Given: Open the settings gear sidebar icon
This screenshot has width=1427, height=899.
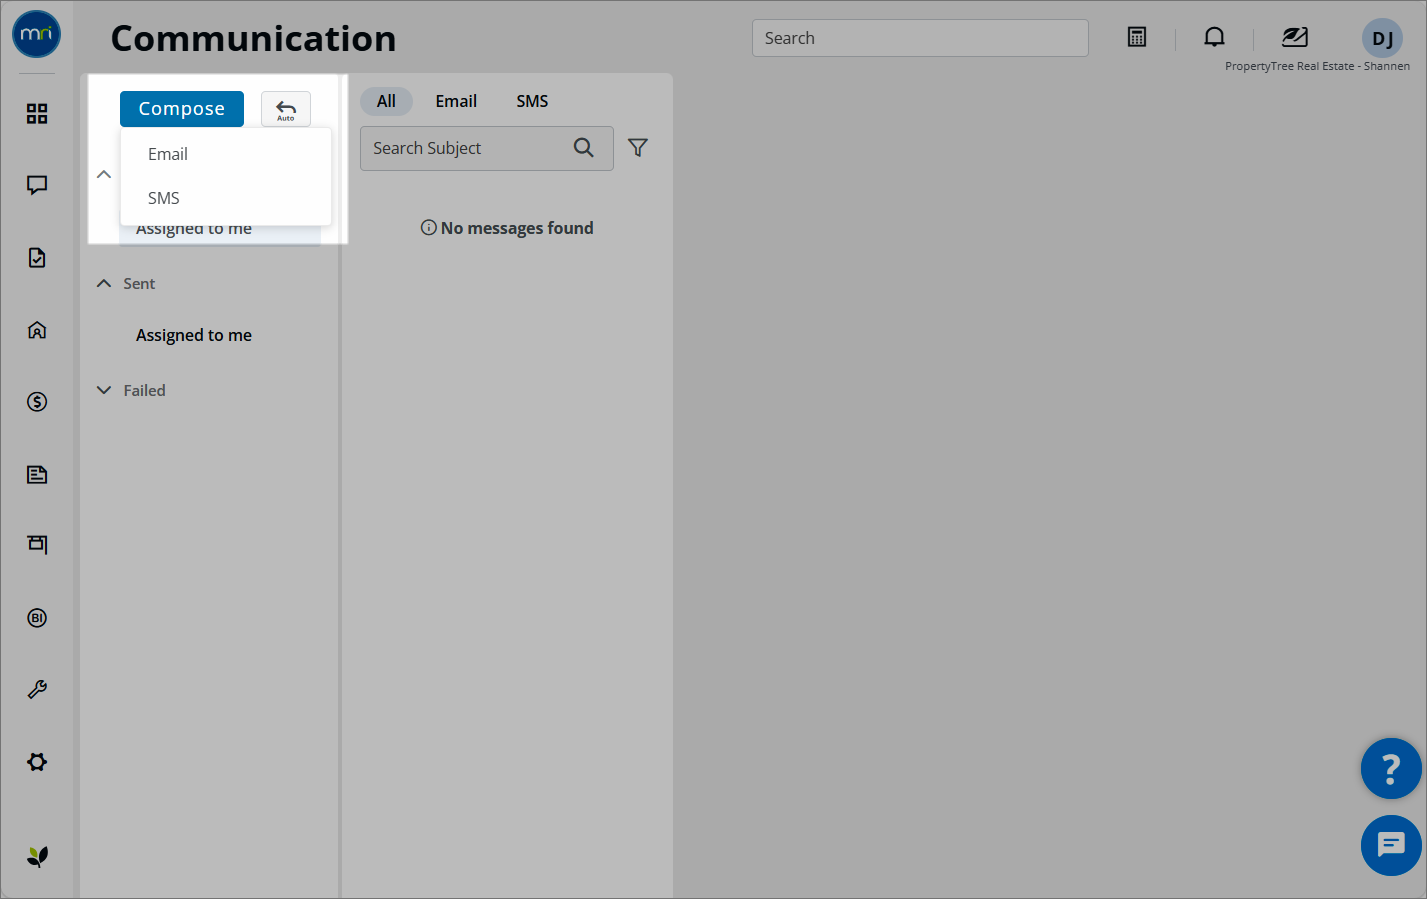Looking at the screenshot, I should coord(37,762).
